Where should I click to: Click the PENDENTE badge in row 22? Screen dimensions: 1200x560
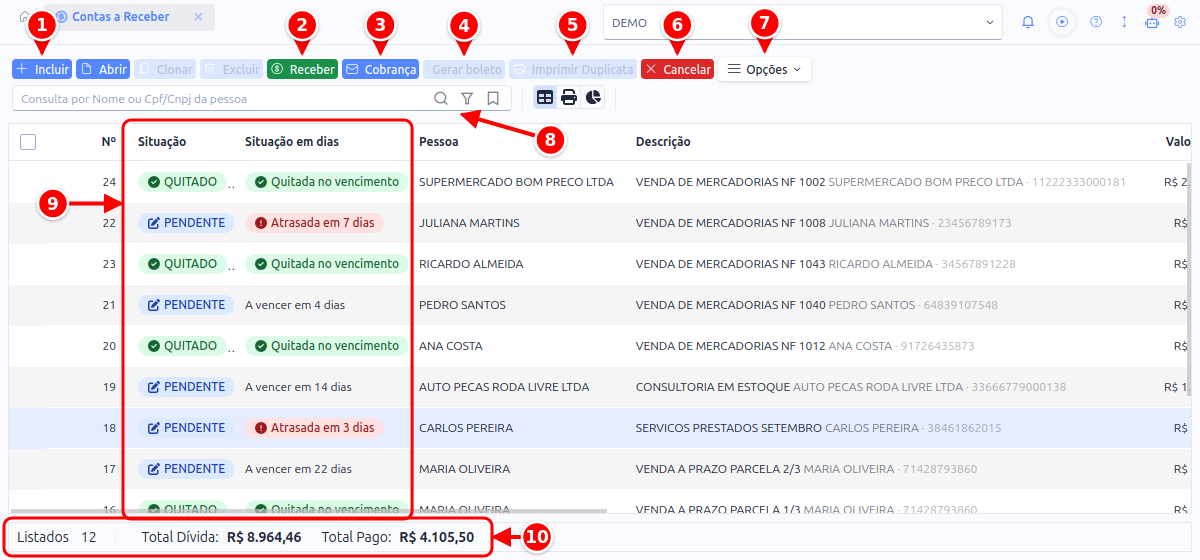(186, 223)
